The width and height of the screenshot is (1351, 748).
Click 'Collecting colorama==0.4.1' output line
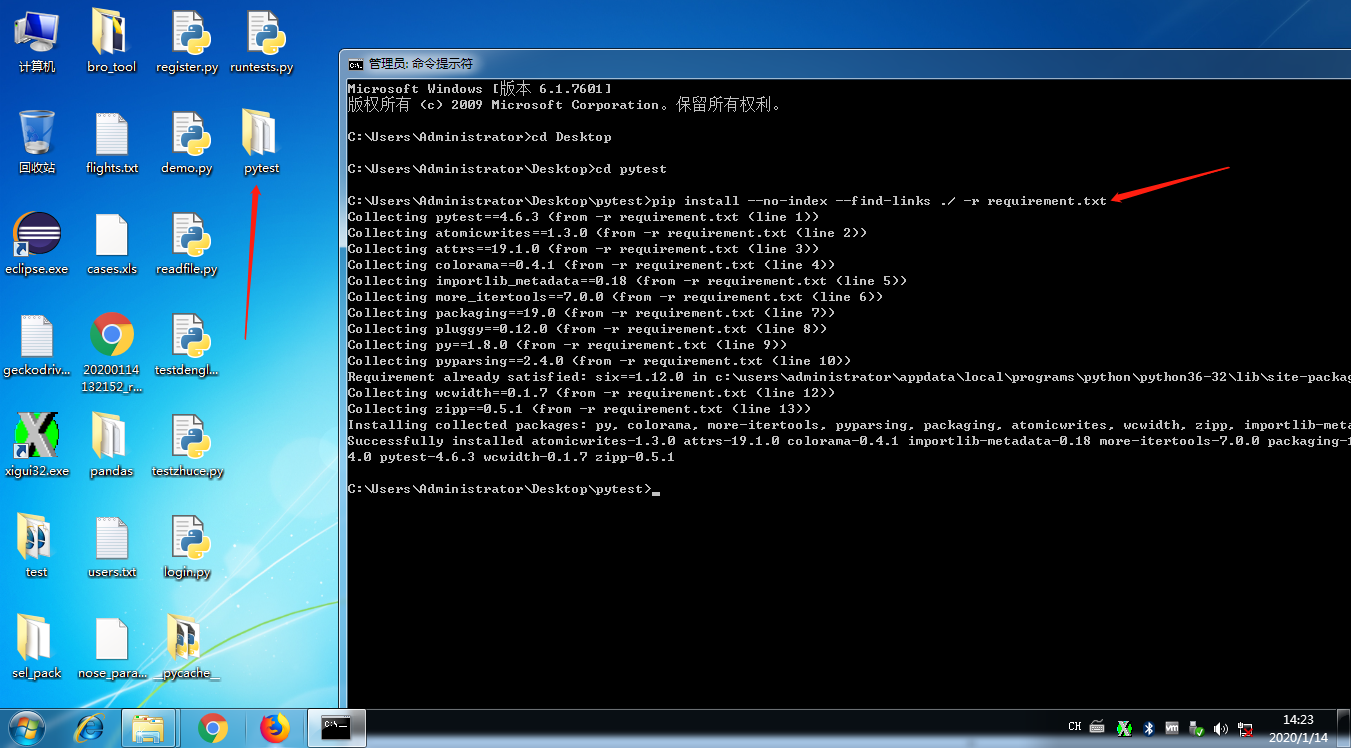click(x=591, y=265)
